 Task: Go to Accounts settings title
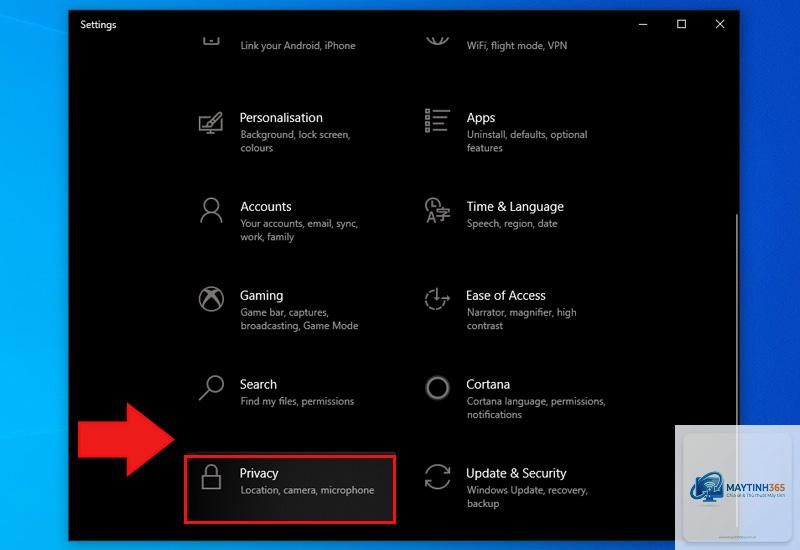[x=266, y=207]
